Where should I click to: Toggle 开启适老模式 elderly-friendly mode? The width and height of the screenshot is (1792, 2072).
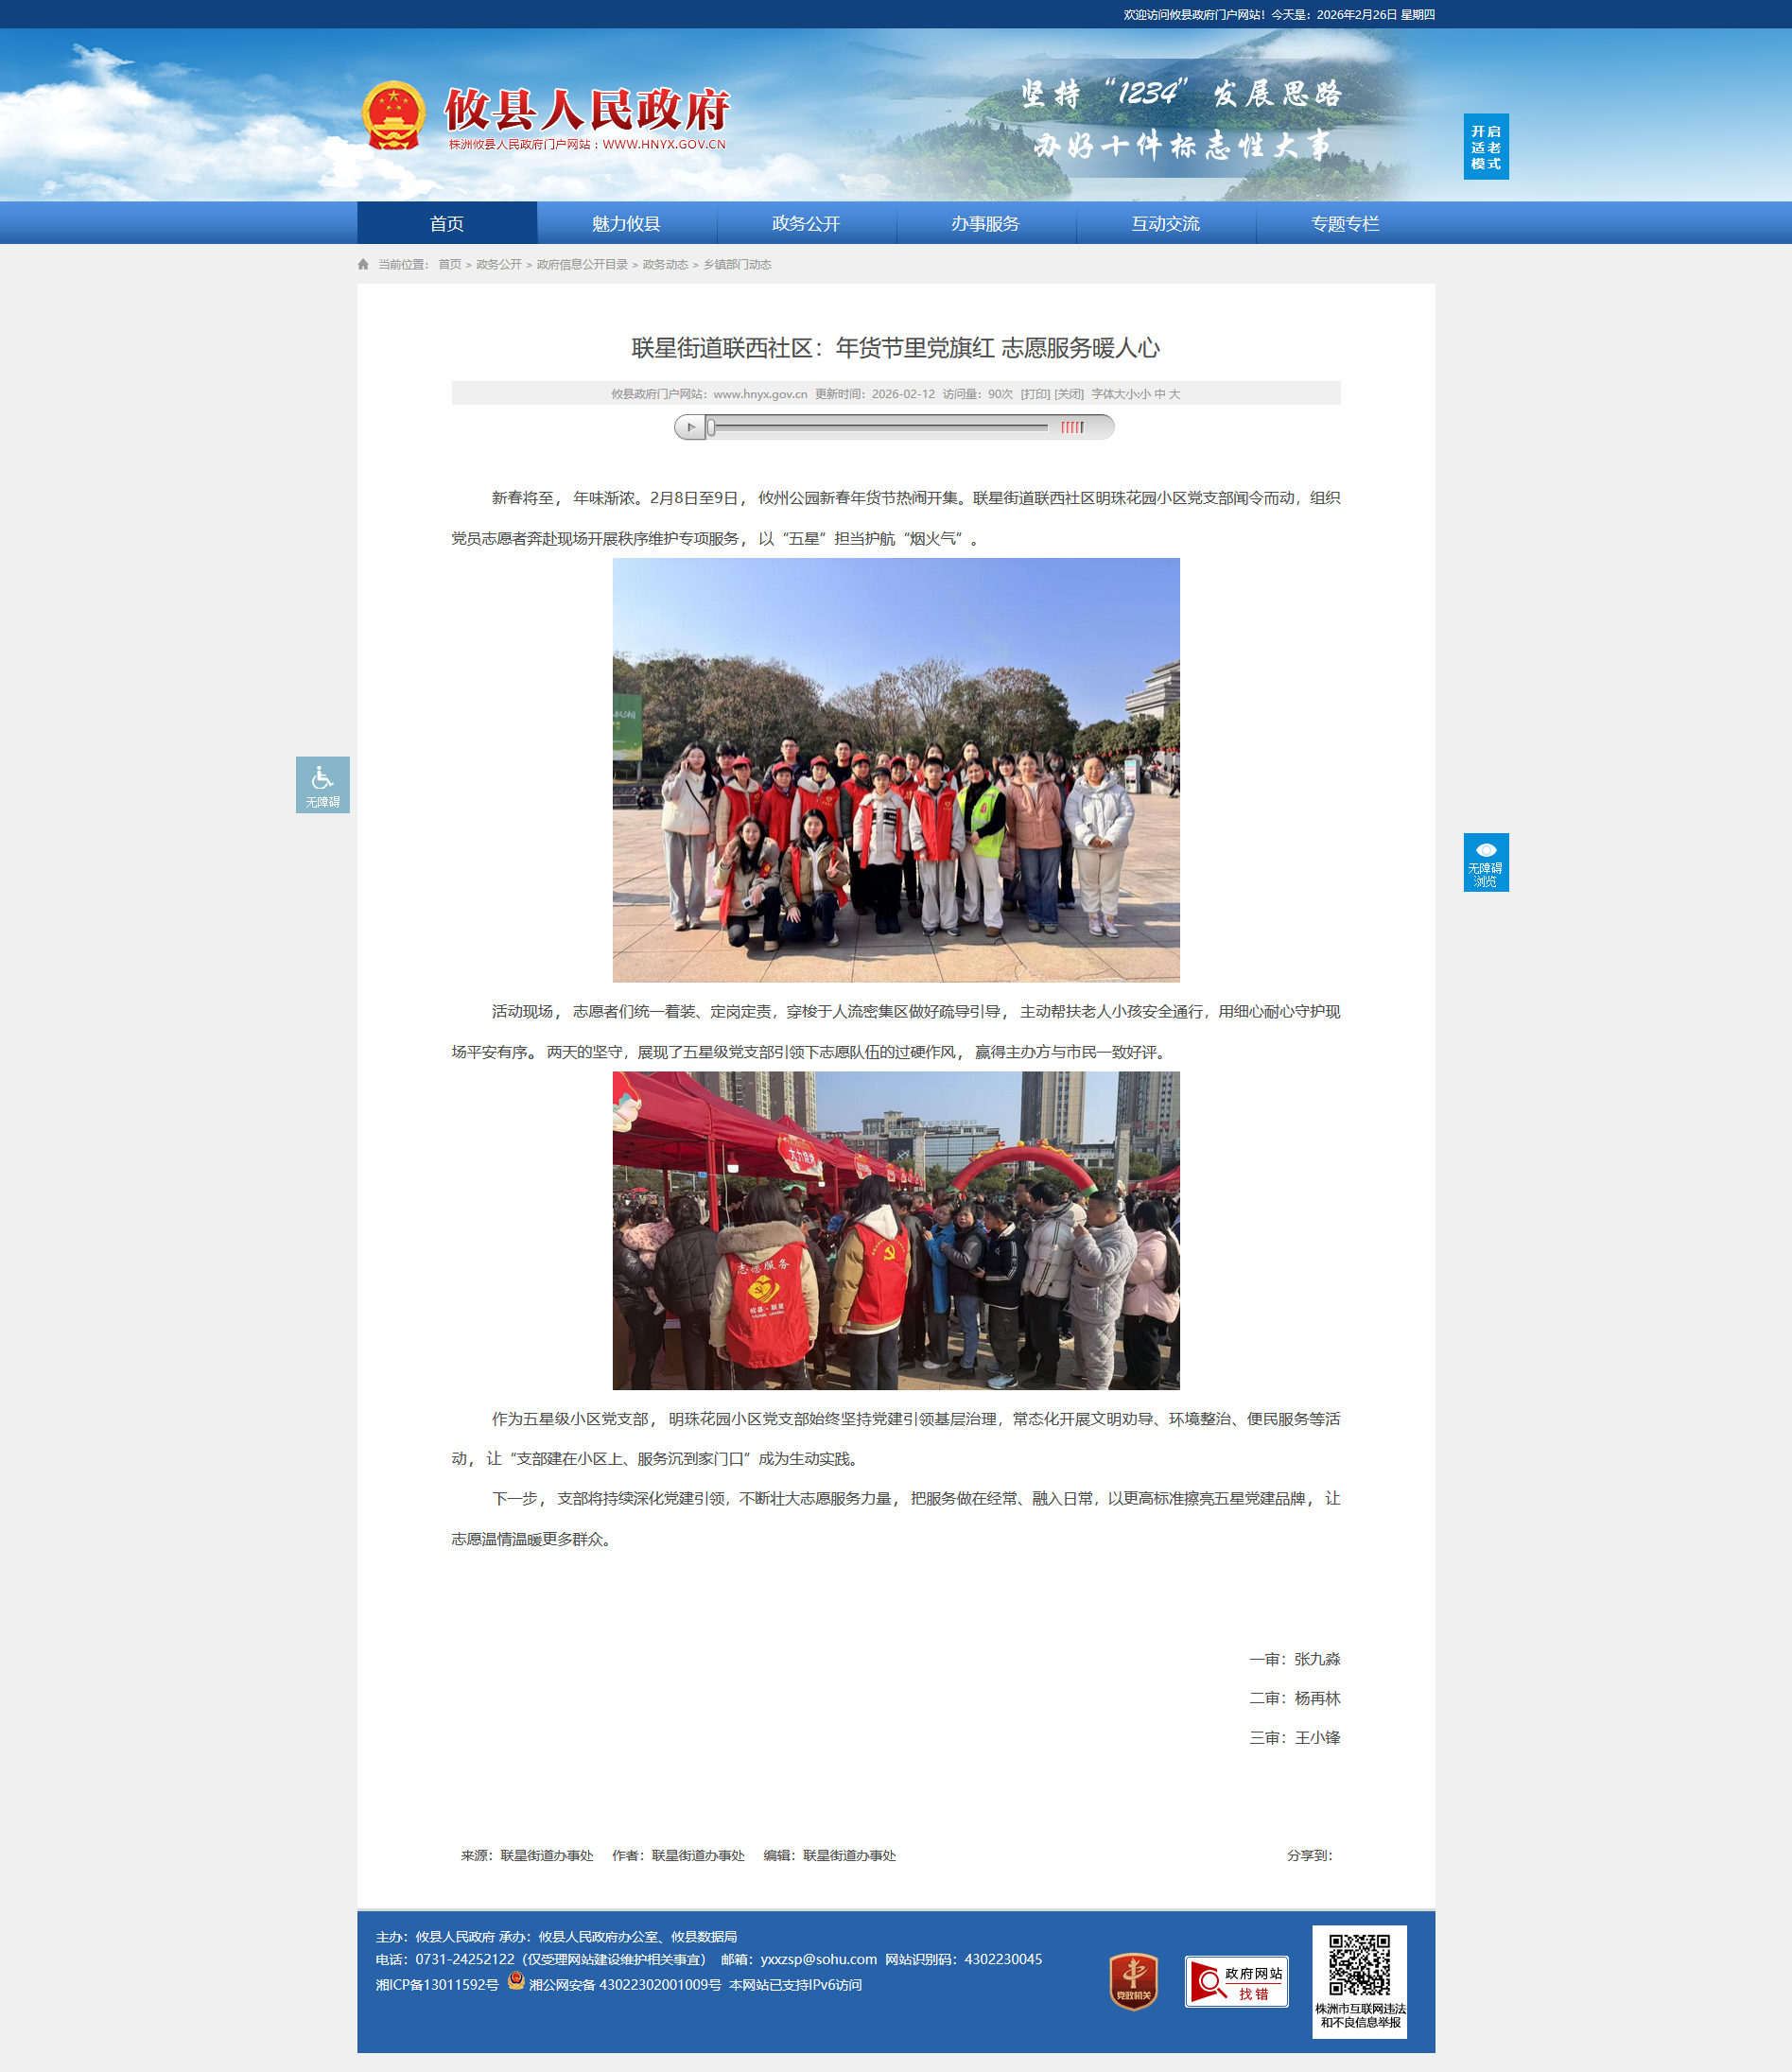tap(1485, 147)
